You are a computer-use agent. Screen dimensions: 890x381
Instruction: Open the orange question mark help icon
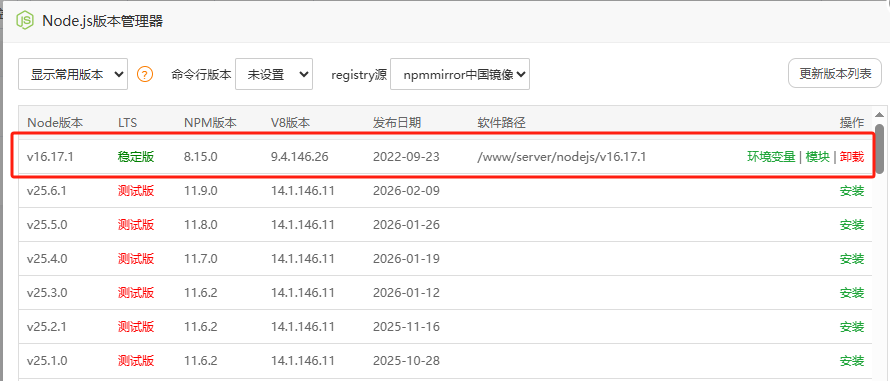pos(145,74)
